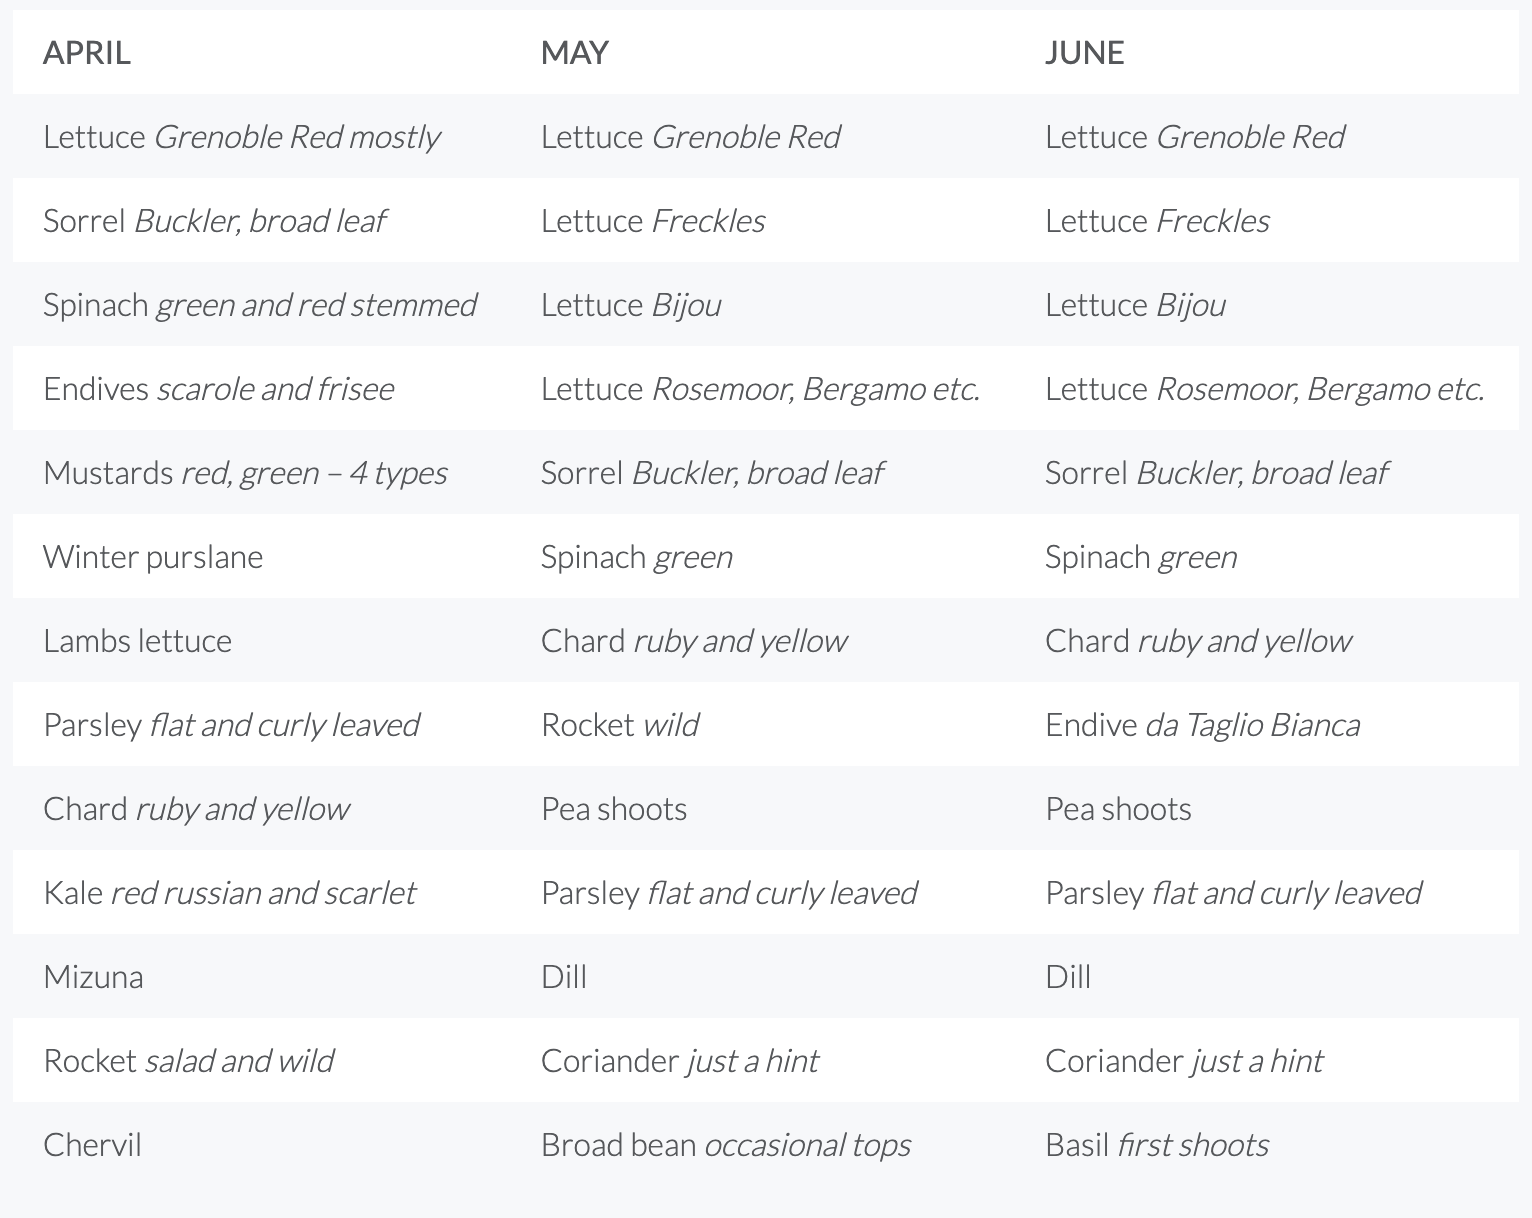The image size is (1532, 1218).
Task: Select the Mizuna table cell
Action: click(x=93, y=977)
